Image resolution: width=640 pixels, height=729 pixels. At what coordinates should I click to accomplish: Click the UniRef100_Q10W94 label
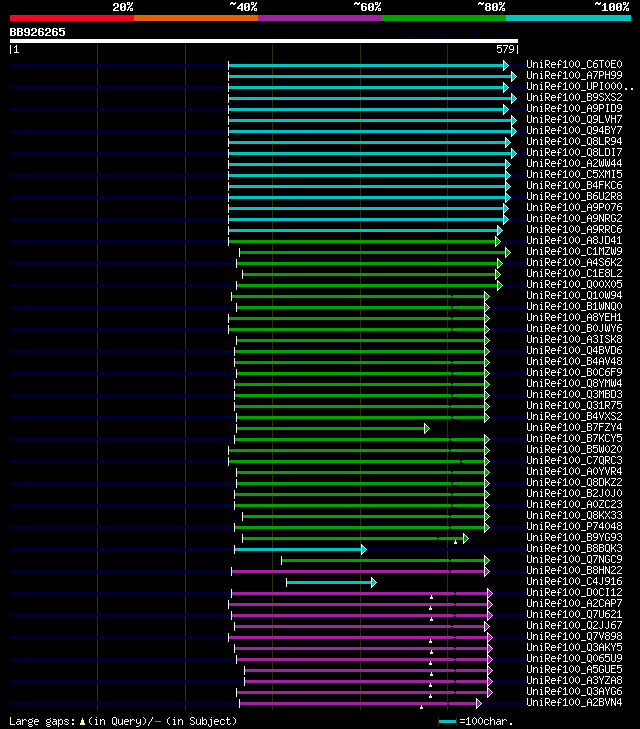coord(574,296)
